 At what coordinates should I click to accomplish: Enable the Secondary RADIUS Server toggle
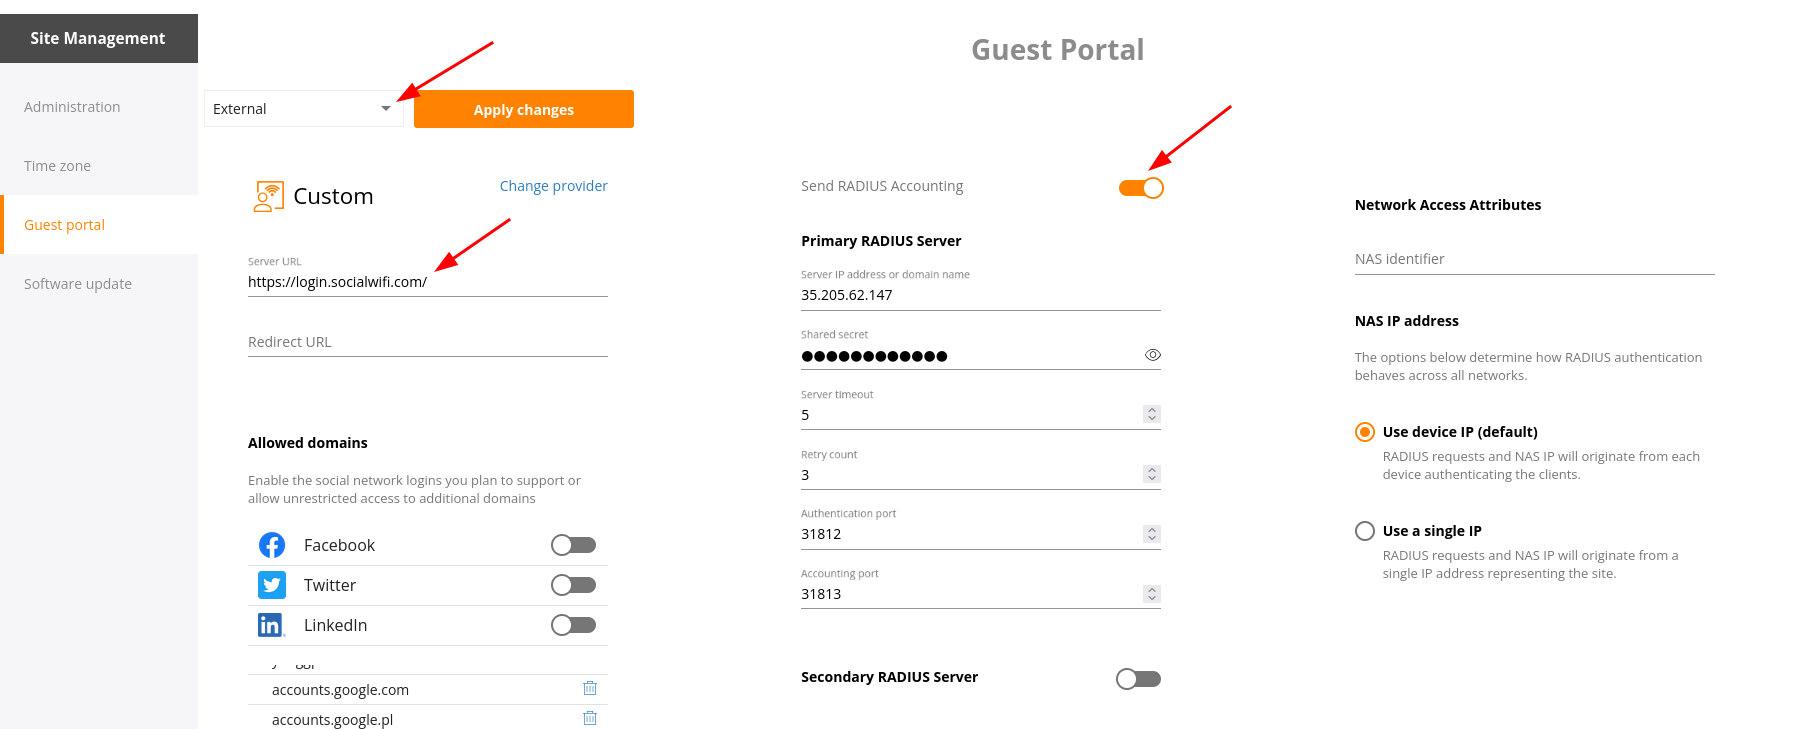1138,679
